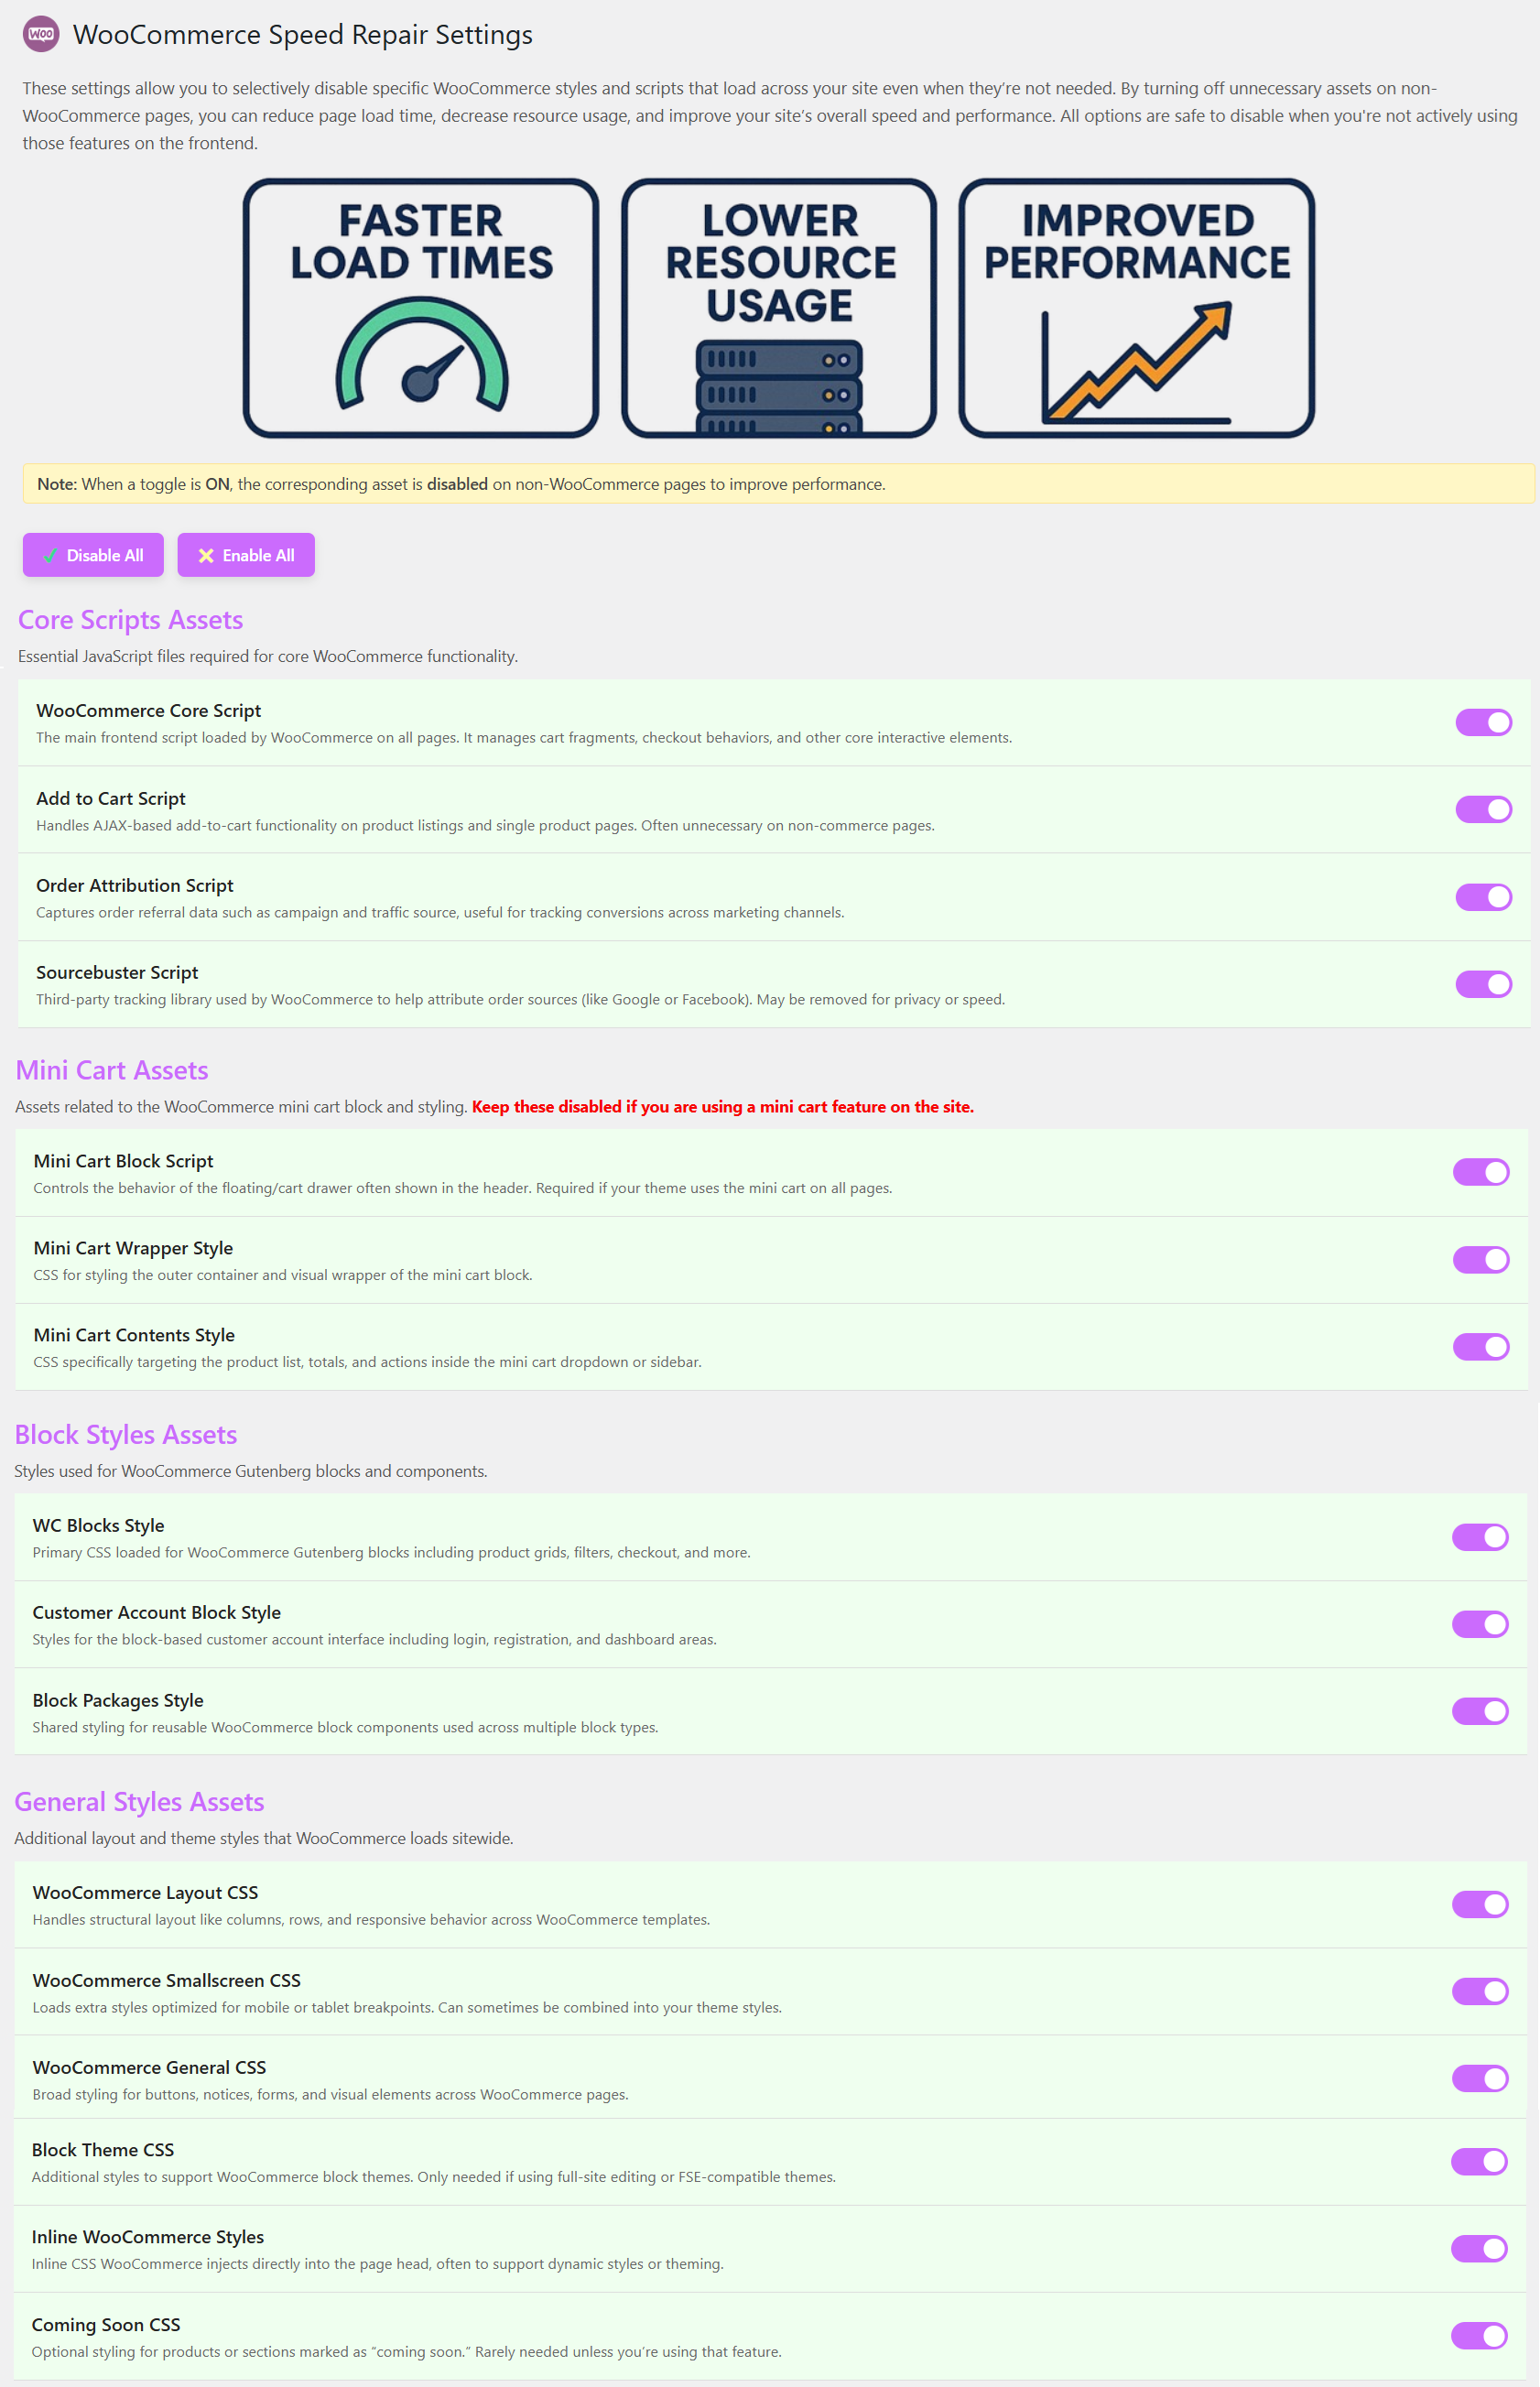Click the Order Attribution Script label

pyautogui.click(x=134, y=885)
